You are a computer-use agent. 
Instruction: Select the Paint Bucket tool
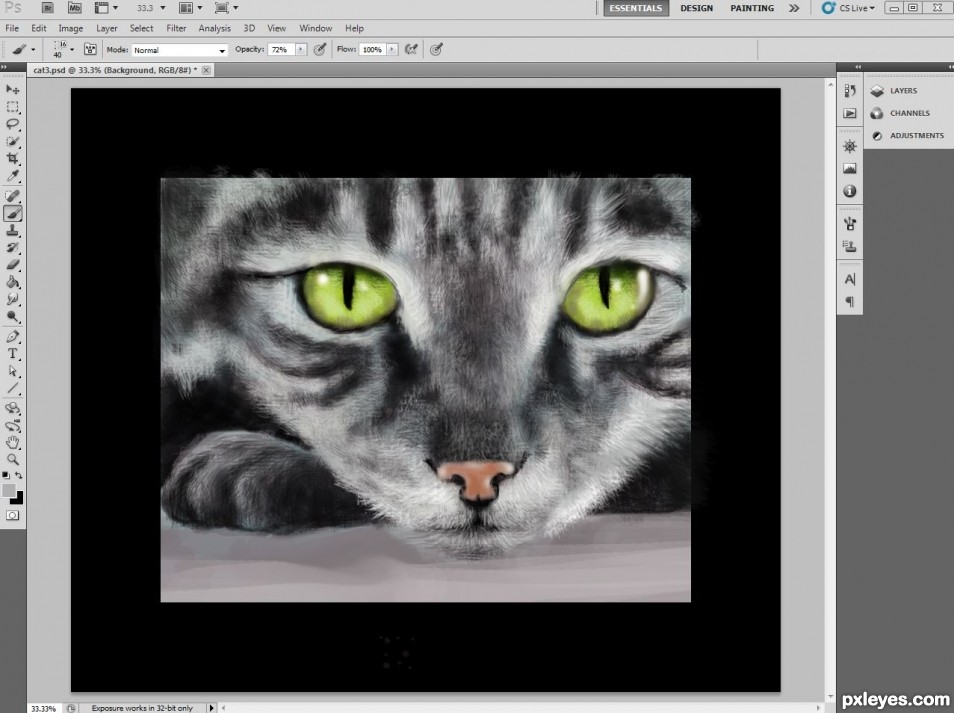coord(13,282)
